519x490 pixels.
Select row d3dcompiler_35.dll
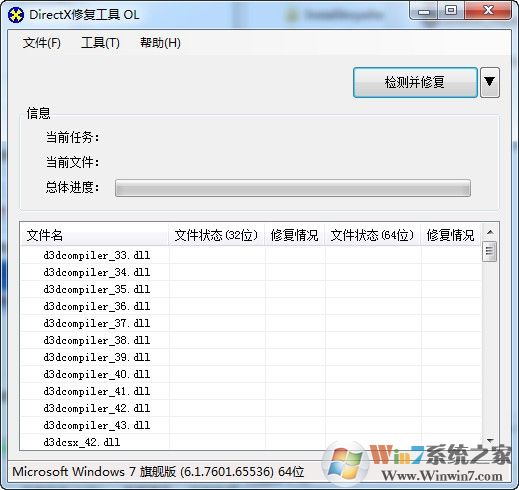point(251,289)
